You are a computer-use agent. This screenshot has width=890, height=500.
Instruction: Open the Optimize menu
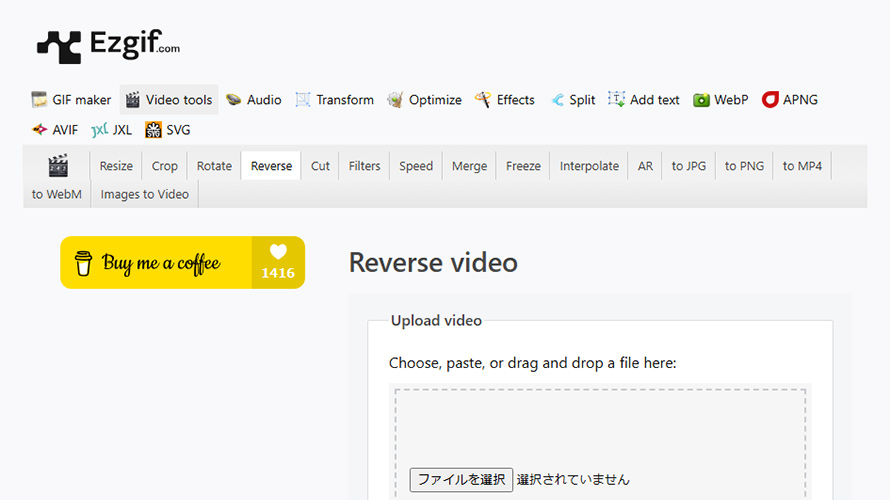click(x=425, y=100)
